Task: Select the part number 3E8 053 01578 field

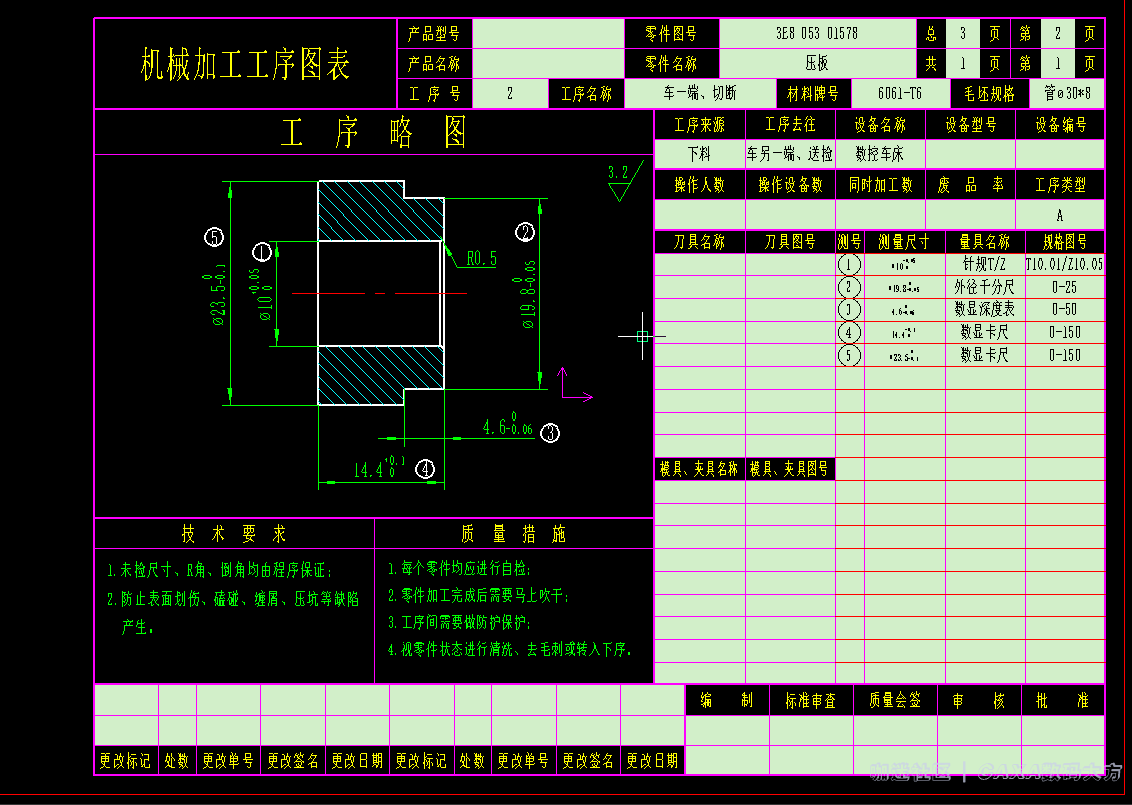Action: [817, 33]
